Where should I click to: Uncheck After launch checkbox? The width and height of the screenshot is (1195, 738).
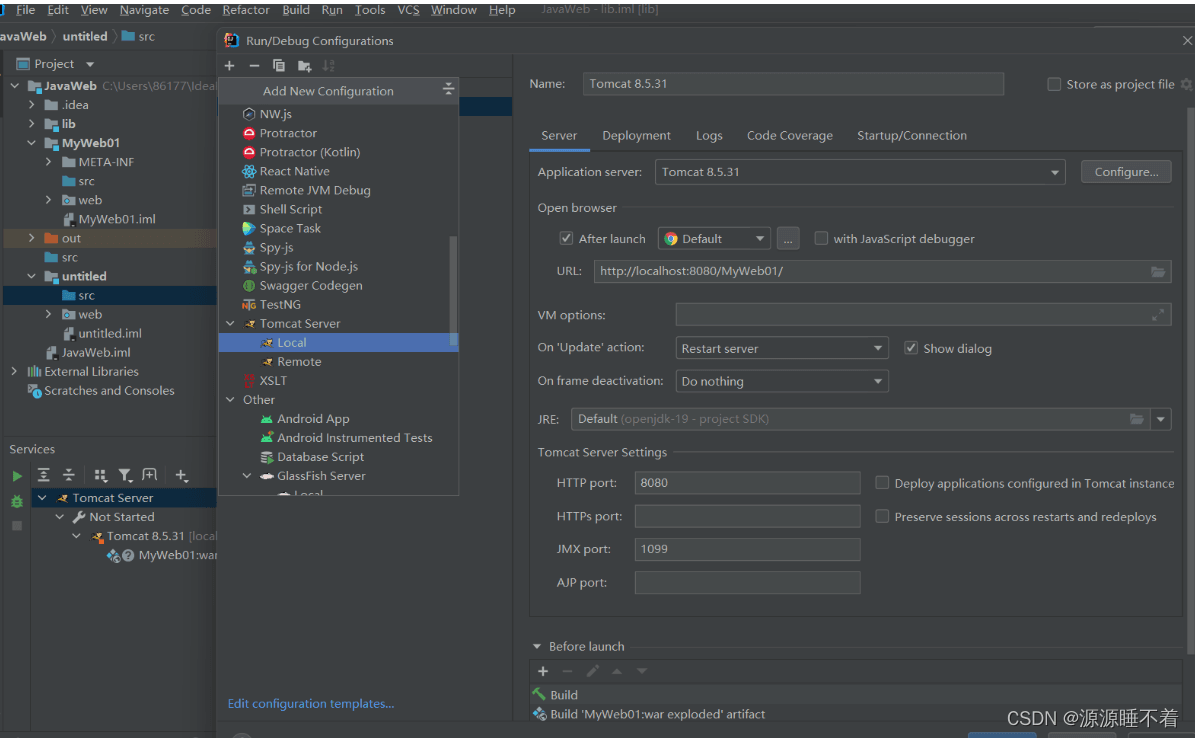point(566,238)
